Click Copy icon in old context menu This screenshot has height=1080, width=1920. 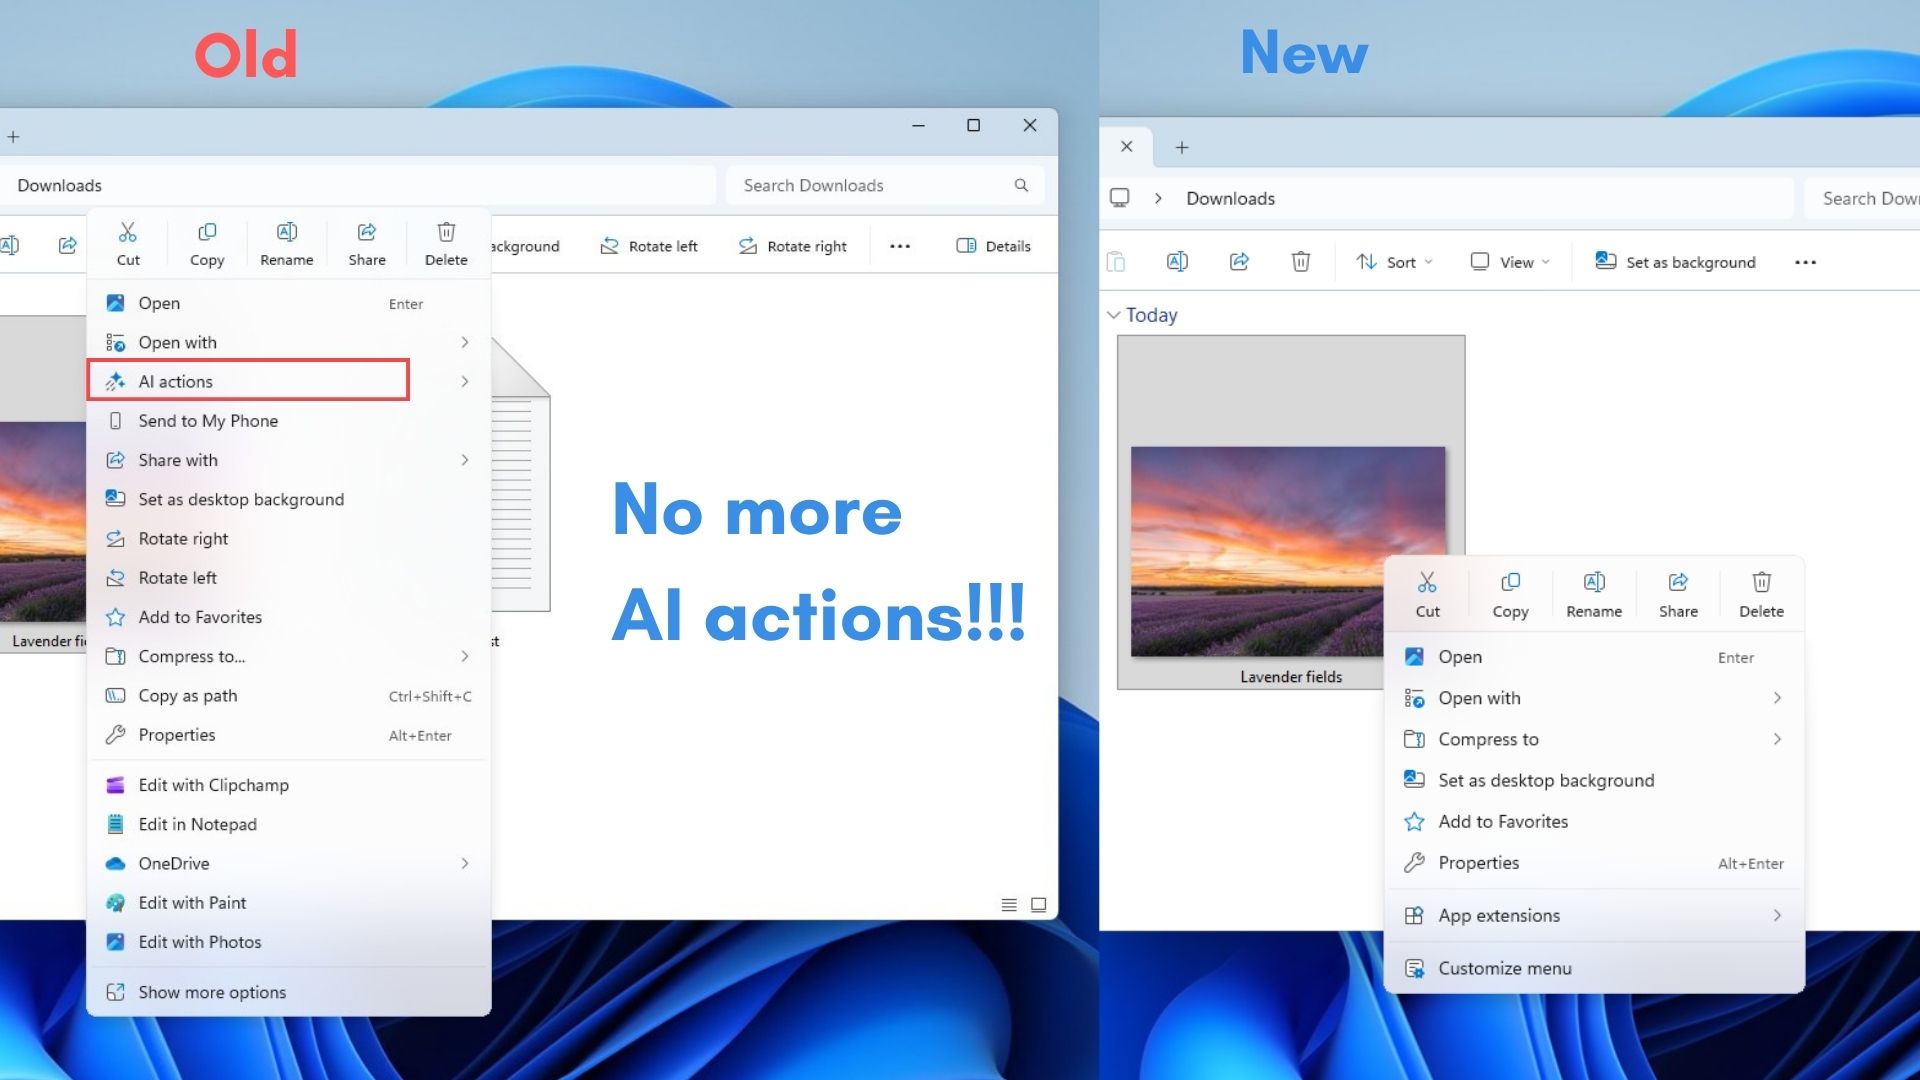(x=207, y=233)
